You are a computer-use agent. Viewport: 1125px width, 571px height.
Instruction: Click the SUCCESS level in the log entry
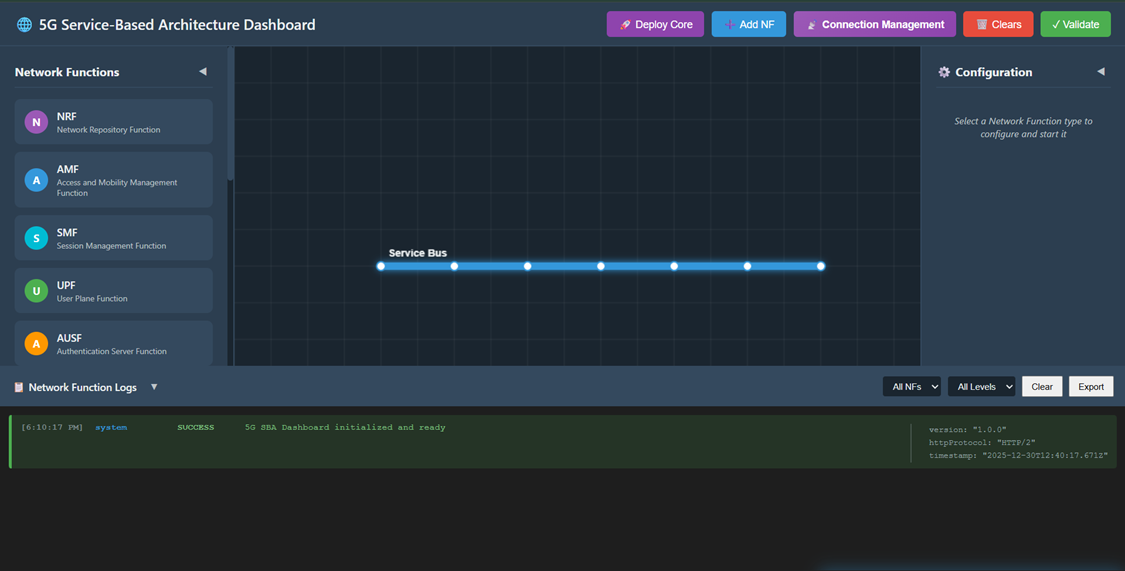point(196,428)
